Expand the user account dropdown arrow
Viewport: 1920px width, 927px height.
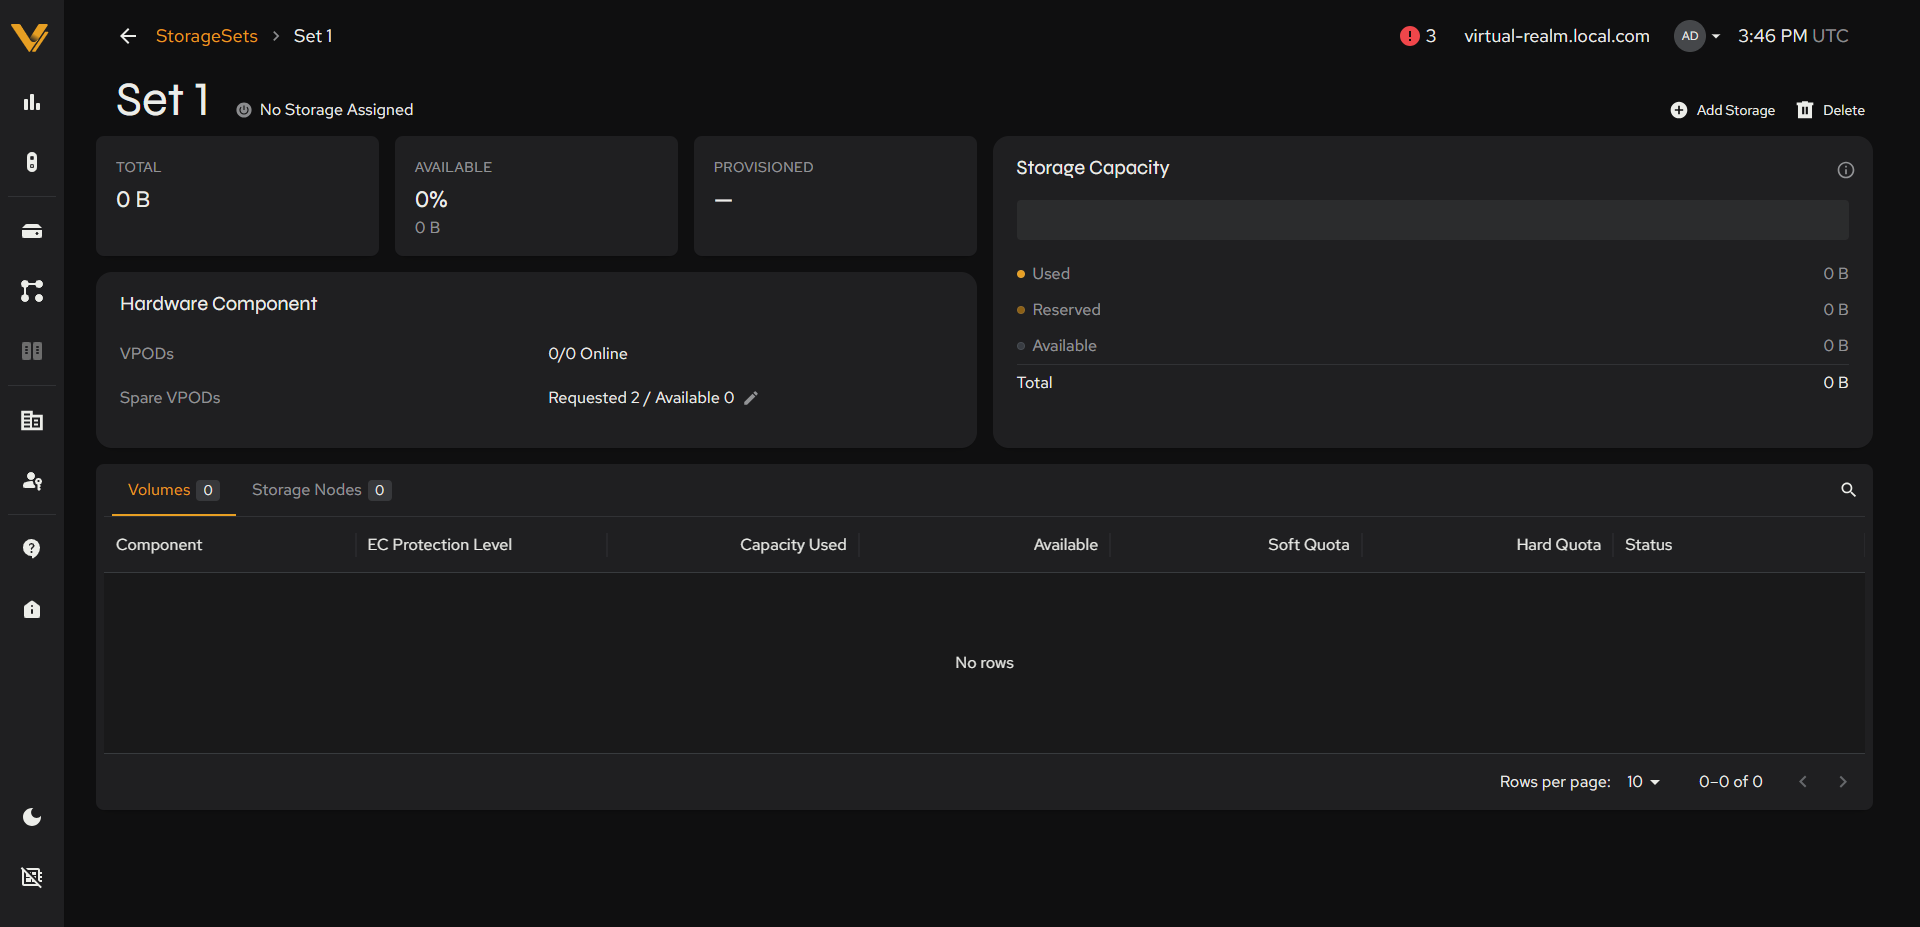[x=1716, y=36]
